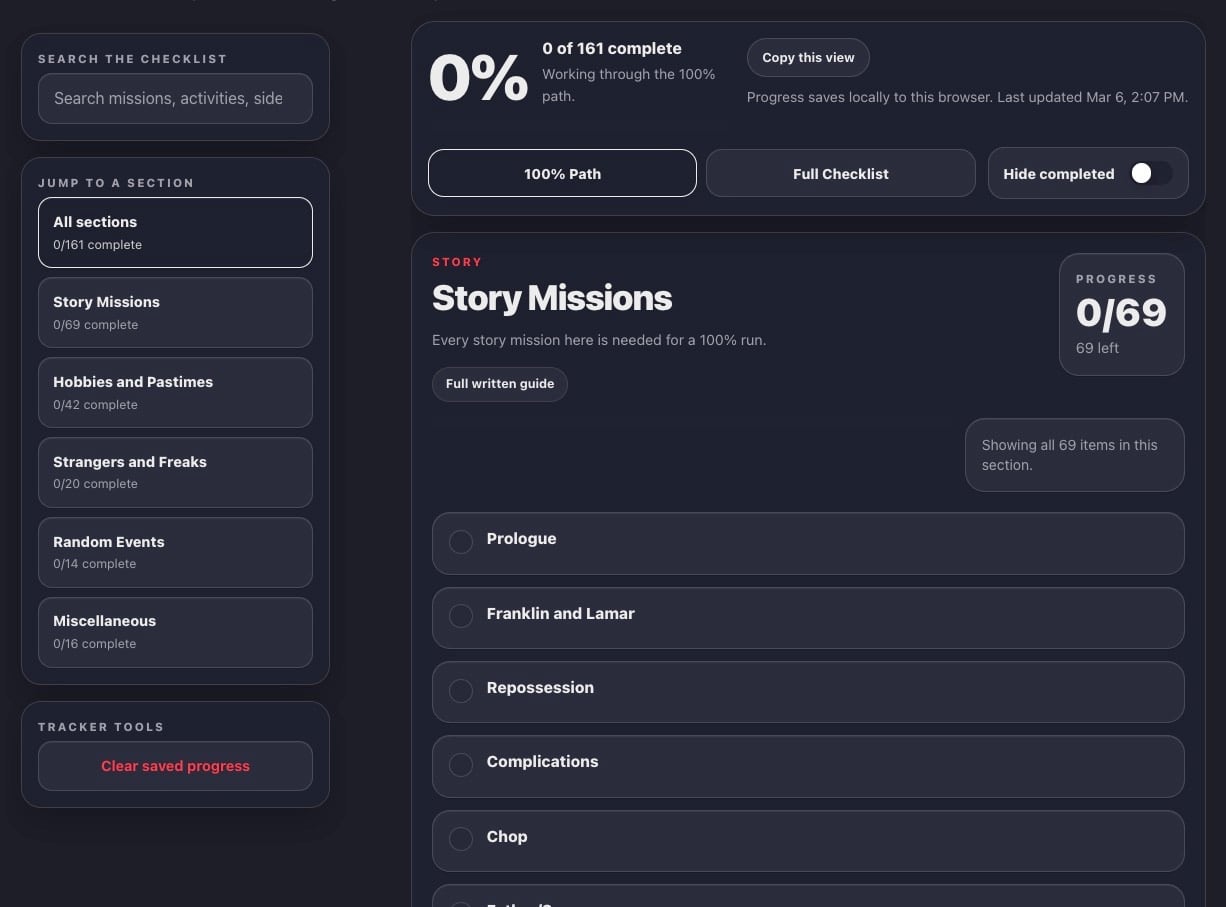The width and height of the screenshot is (1226, 907).
Task: Click Copy this view
Action: (808, 57)
